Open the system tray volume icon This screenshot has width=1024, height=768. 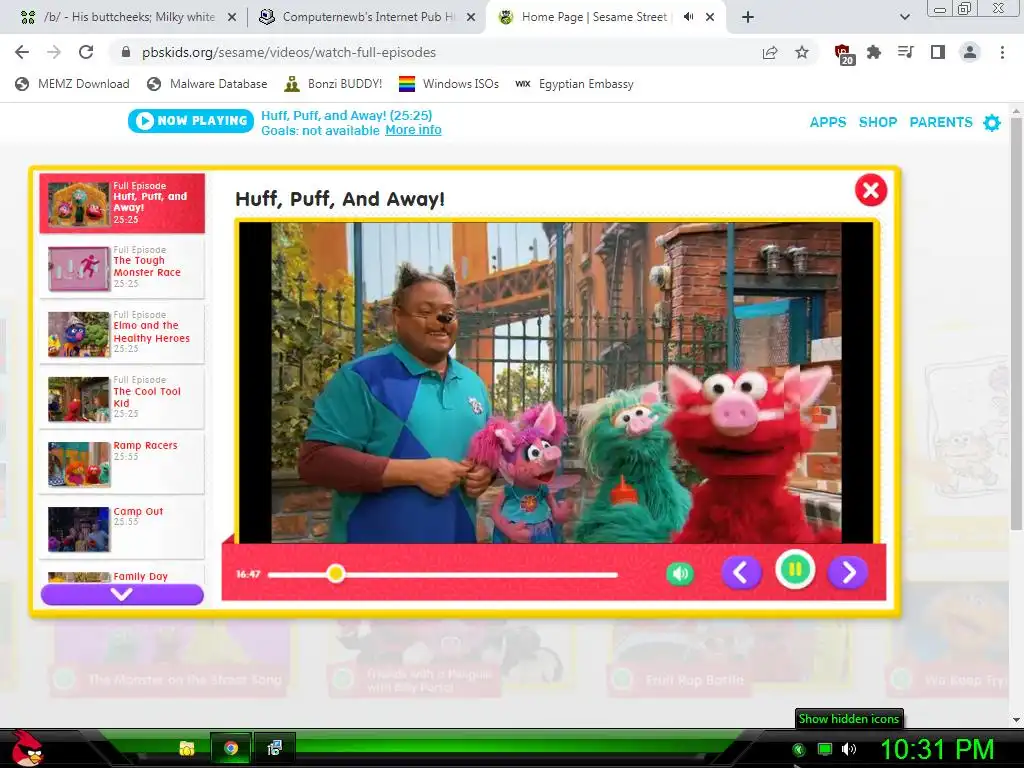pyautogui.click(x=848, y=749)
